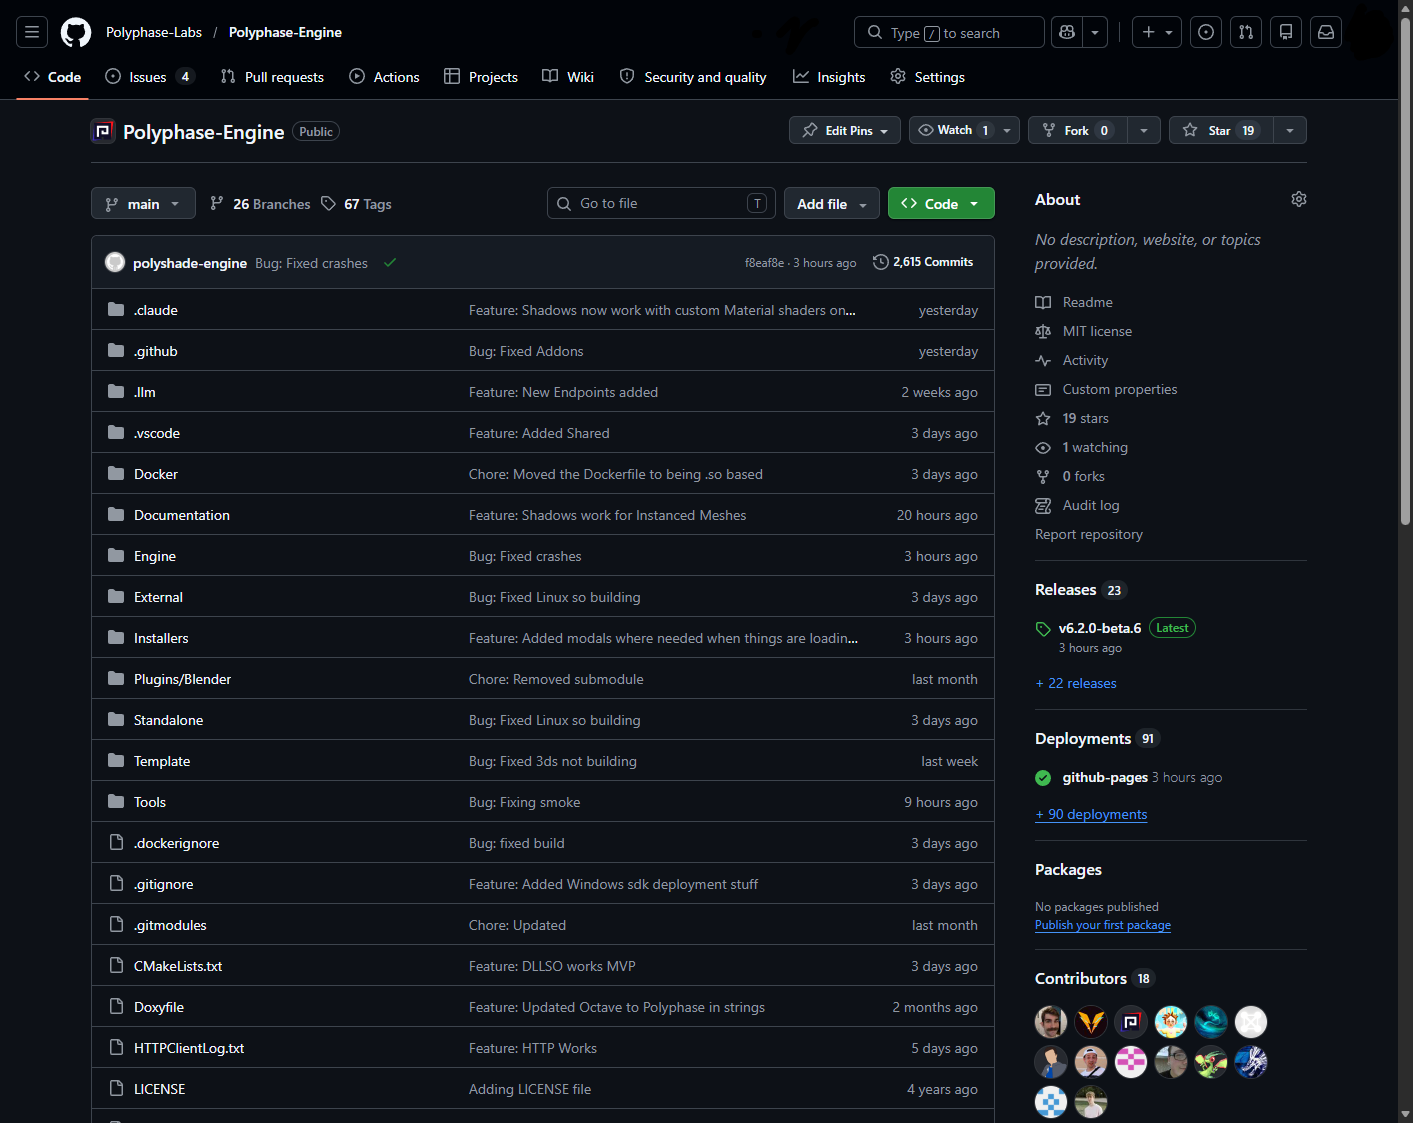Click the v6.2.0-beta.6 release tag icon
1413x1123 pixels.
1043,629
